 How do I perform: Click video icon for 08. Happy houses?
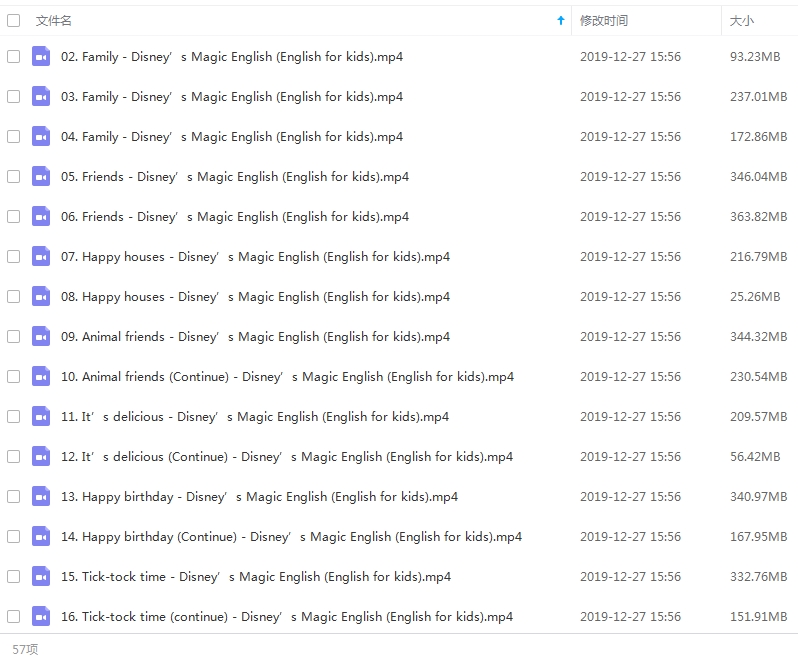pyautogui.click(x=41, y=297)
